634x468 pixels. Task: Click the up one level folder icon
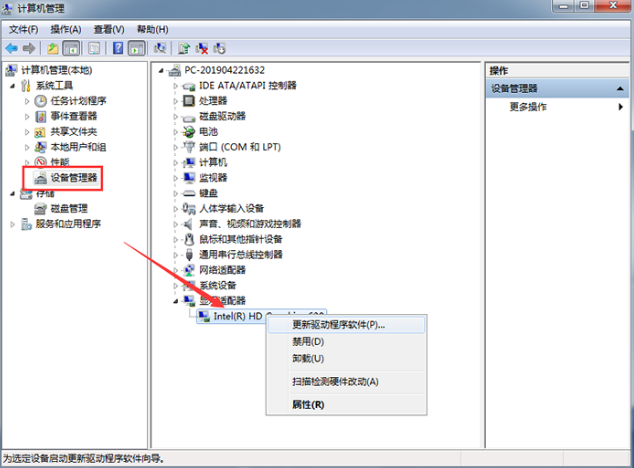tap(52, 47)
